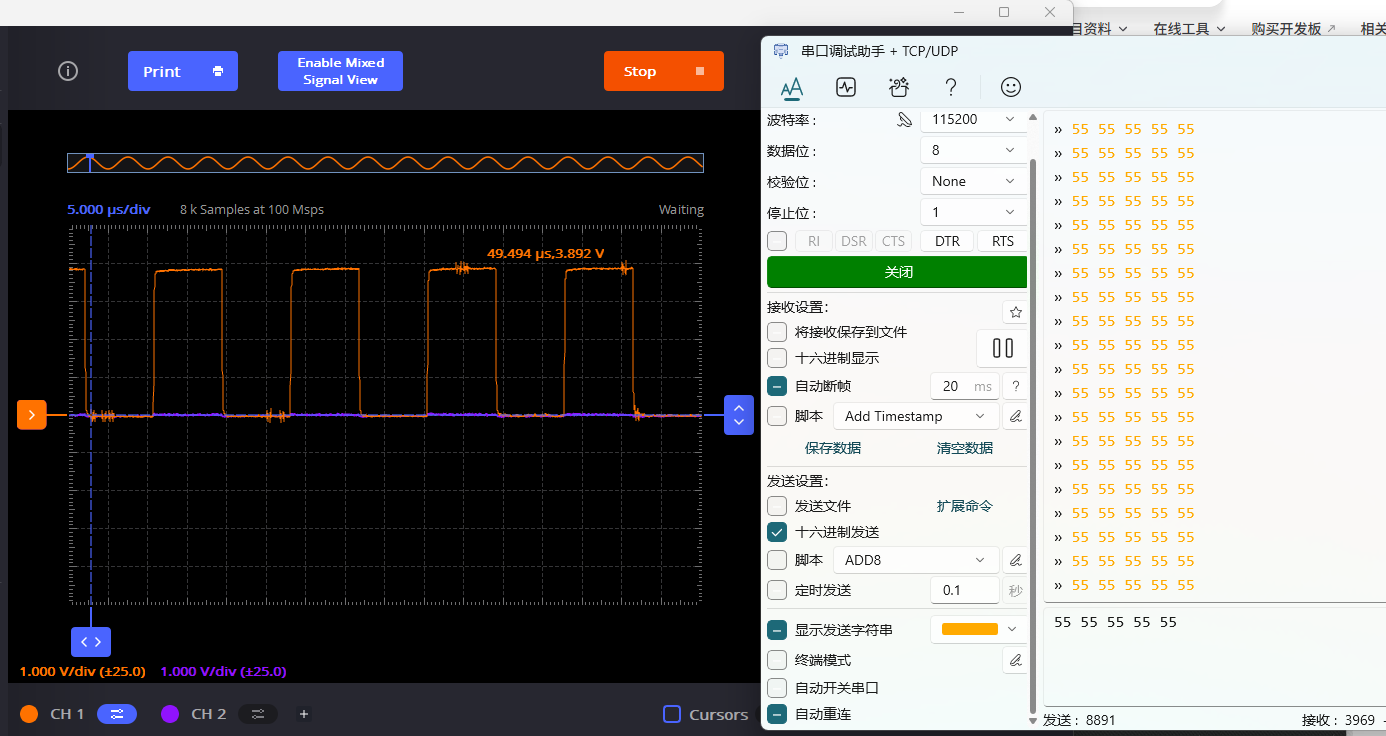The height and width of the screenshot is (736, 1386).
Task: Select the text mode tab icon in serial tool
Action: click(792, 87)
